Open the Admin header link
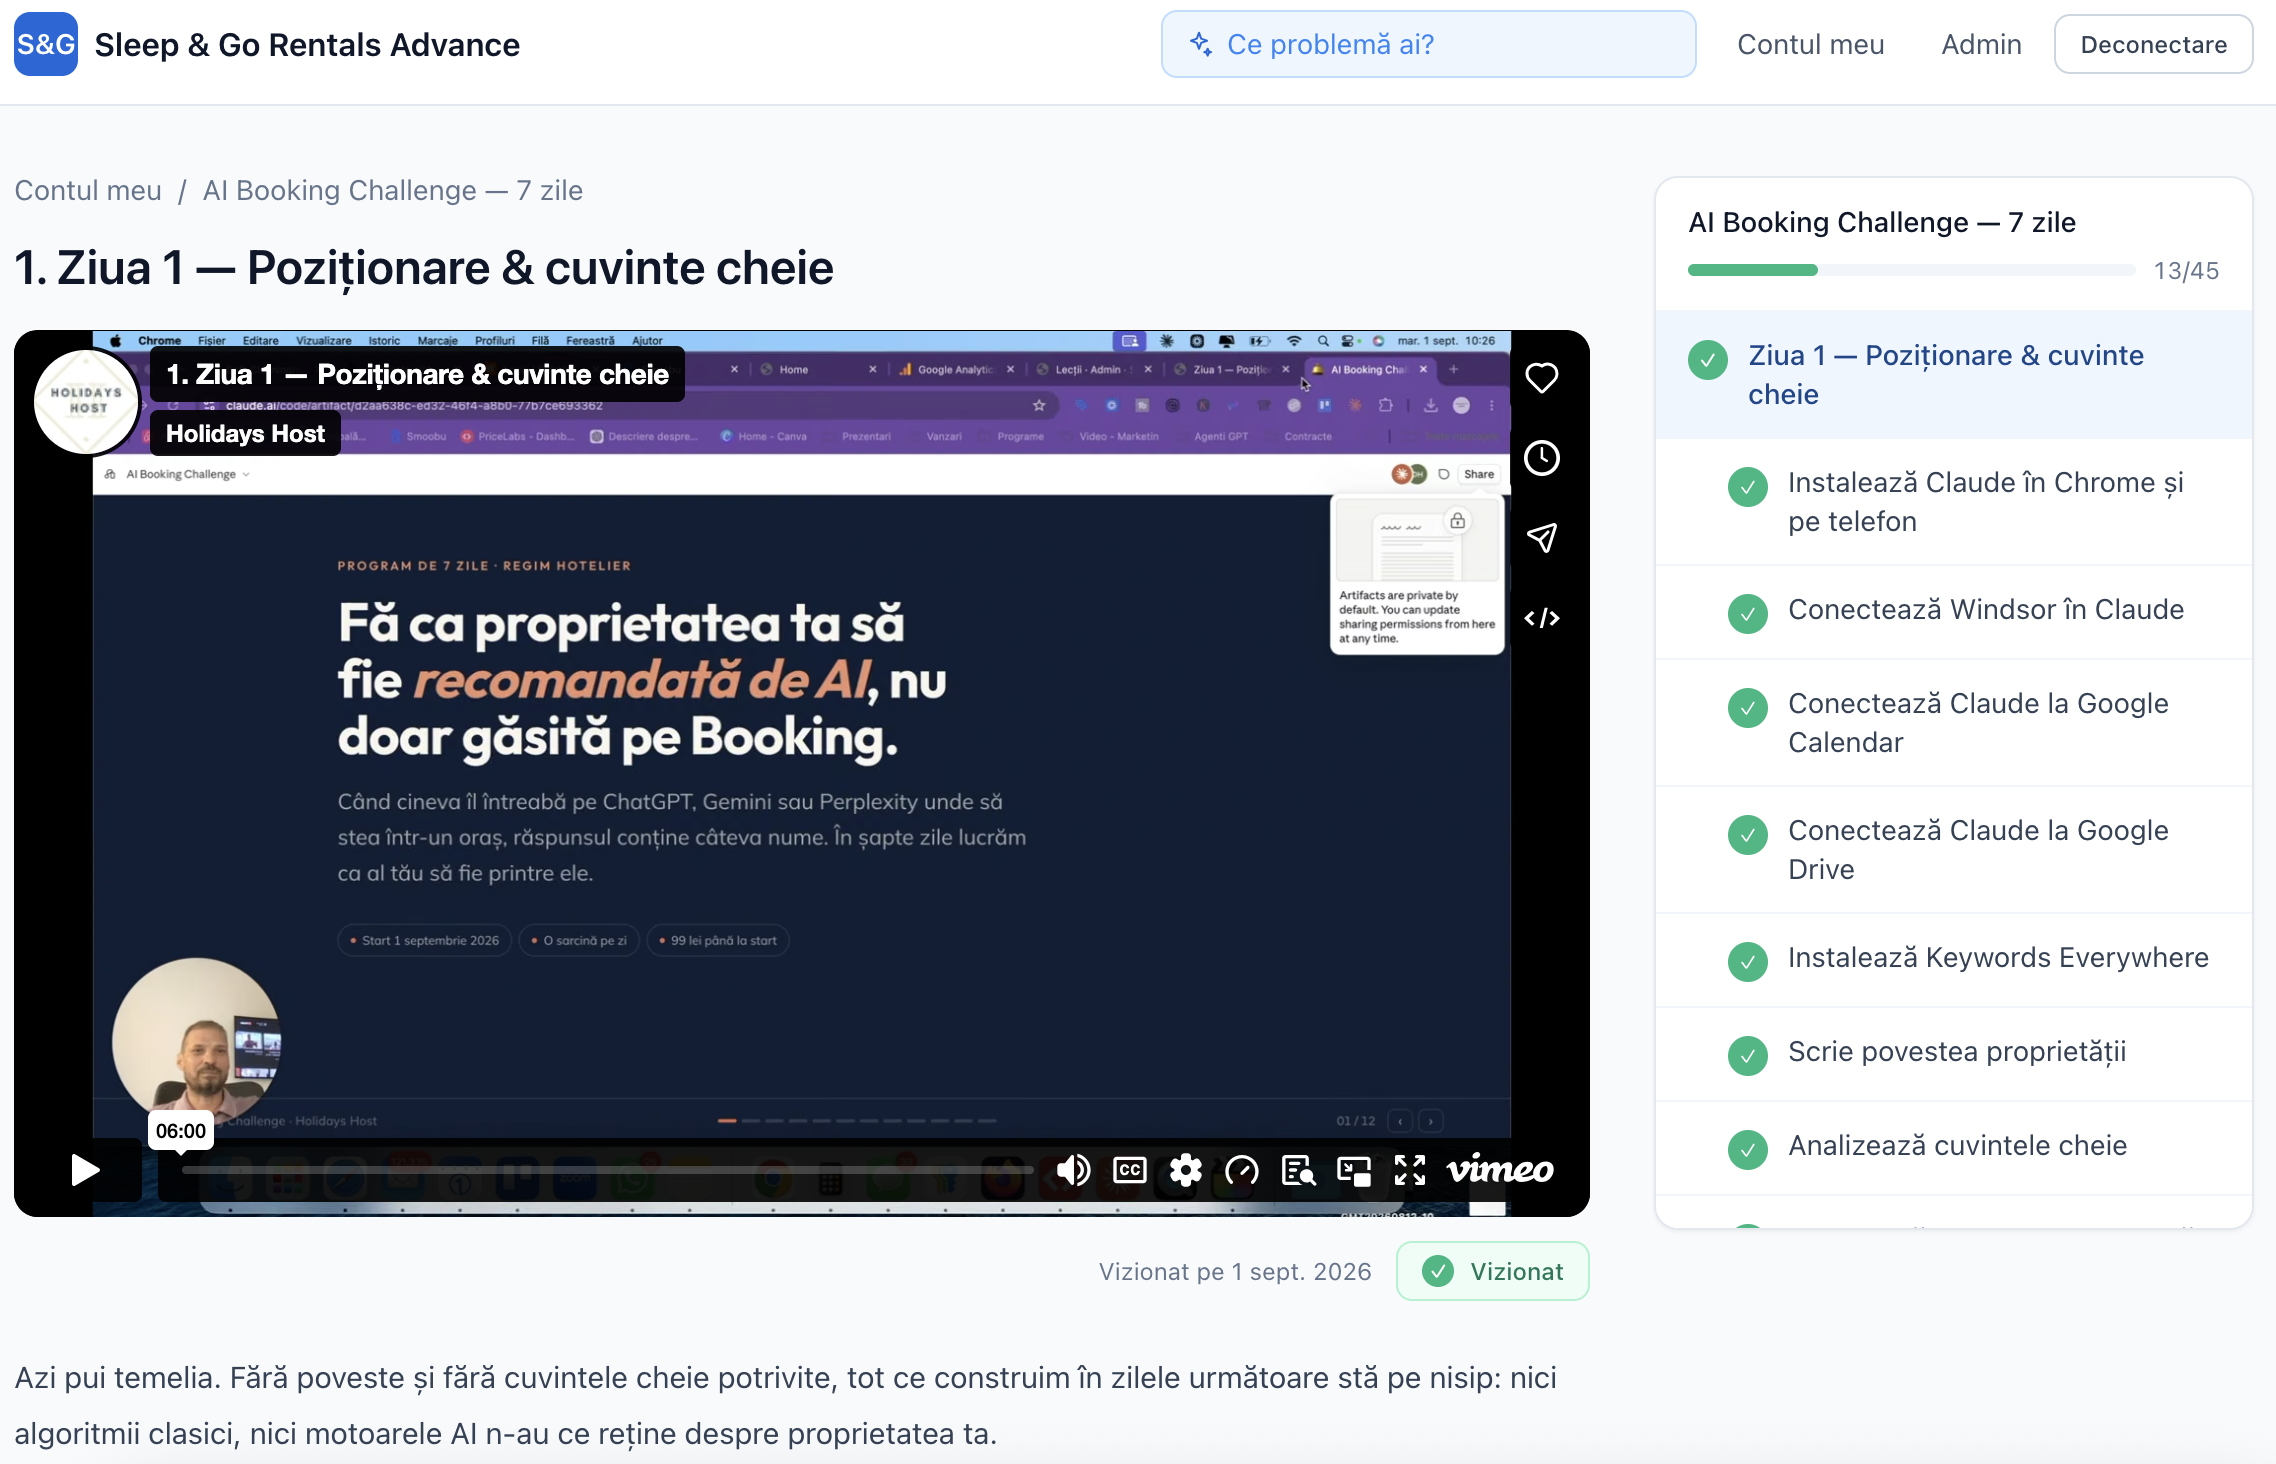The image size is (2276, 1464). point(1981,44)
